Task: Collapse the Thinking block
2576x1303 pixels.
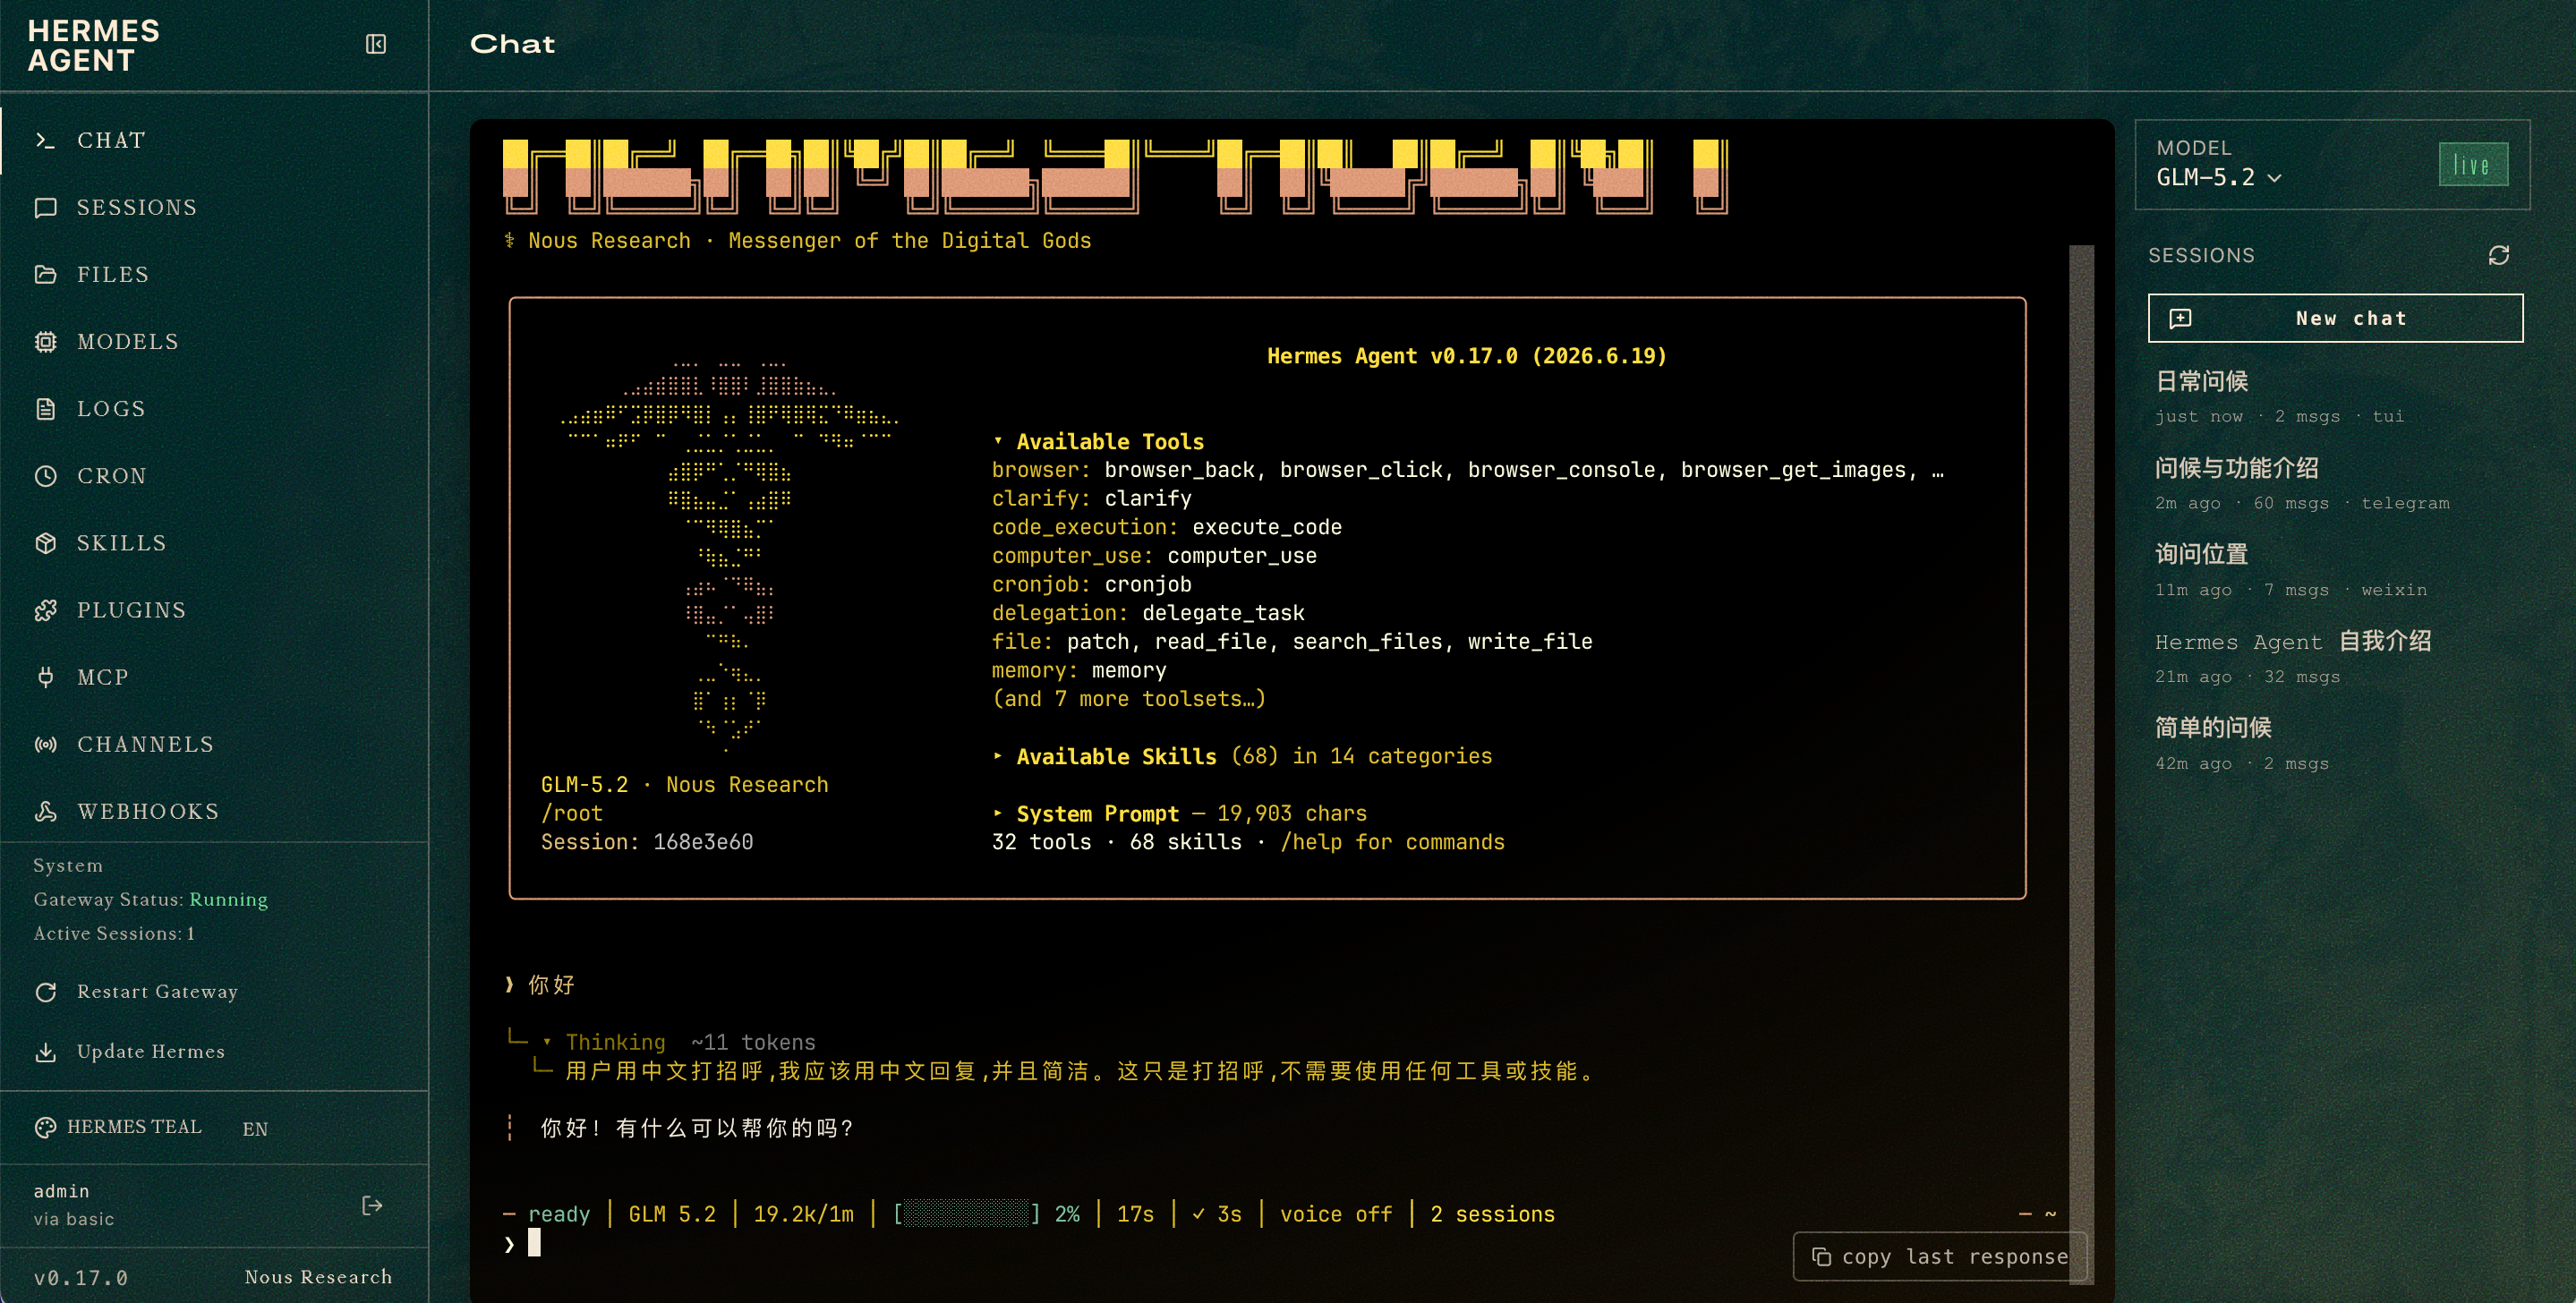Action: tap(547, 1042)
